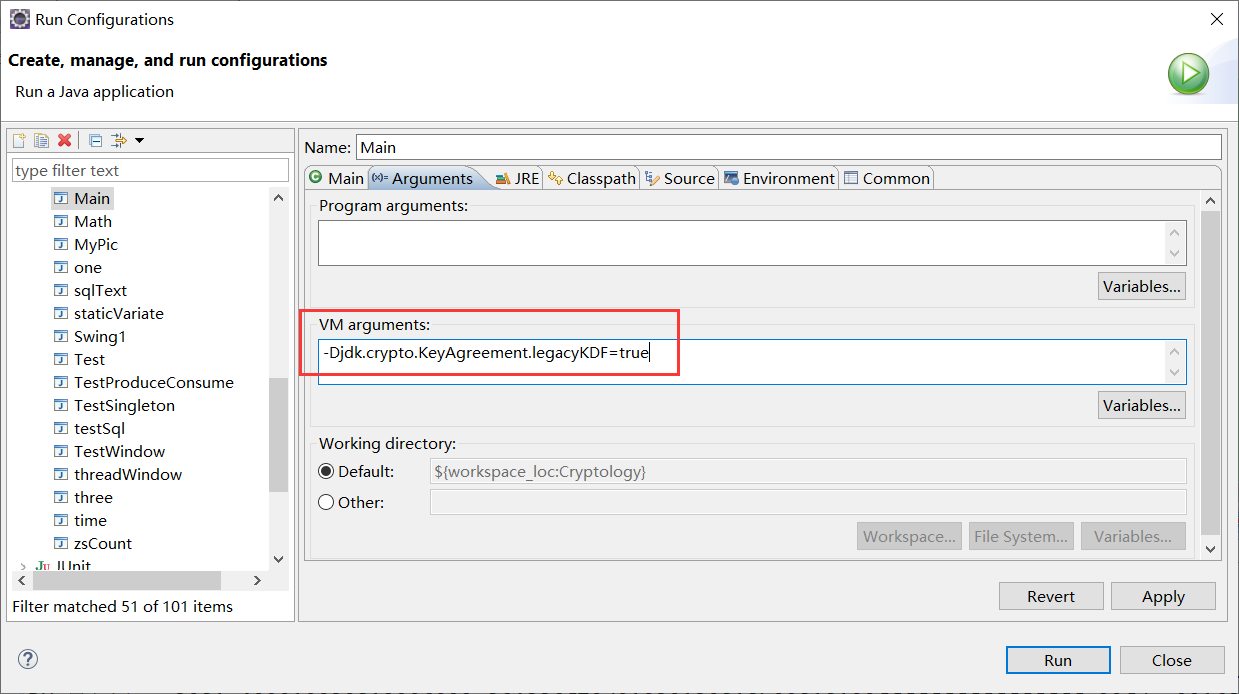Click the Eclipse icon in the title bar
This screenshot has width=1239, height=694.
(19, 19)
